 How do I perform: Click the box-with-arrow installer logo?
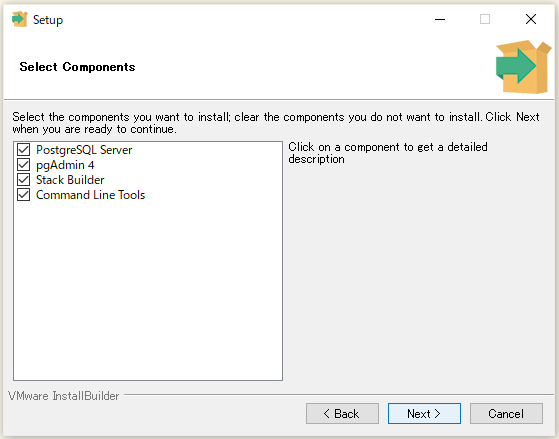click(523, 67)
